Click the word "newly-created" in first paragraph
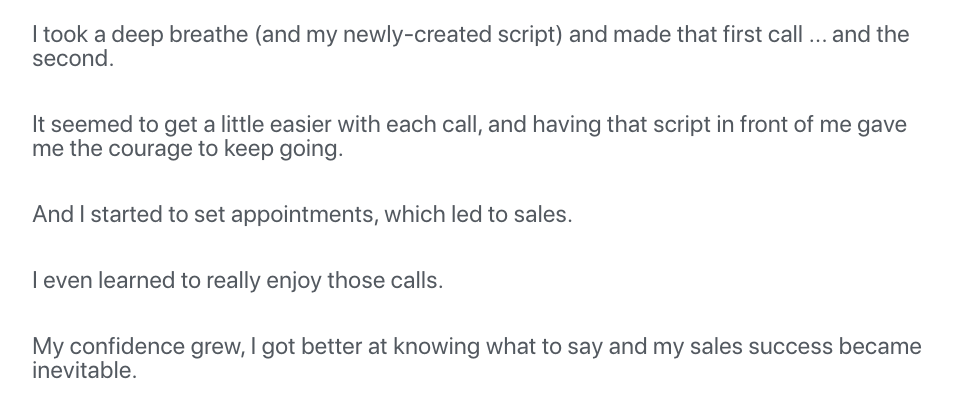This screenshot has height=413, width=959. 417,35
